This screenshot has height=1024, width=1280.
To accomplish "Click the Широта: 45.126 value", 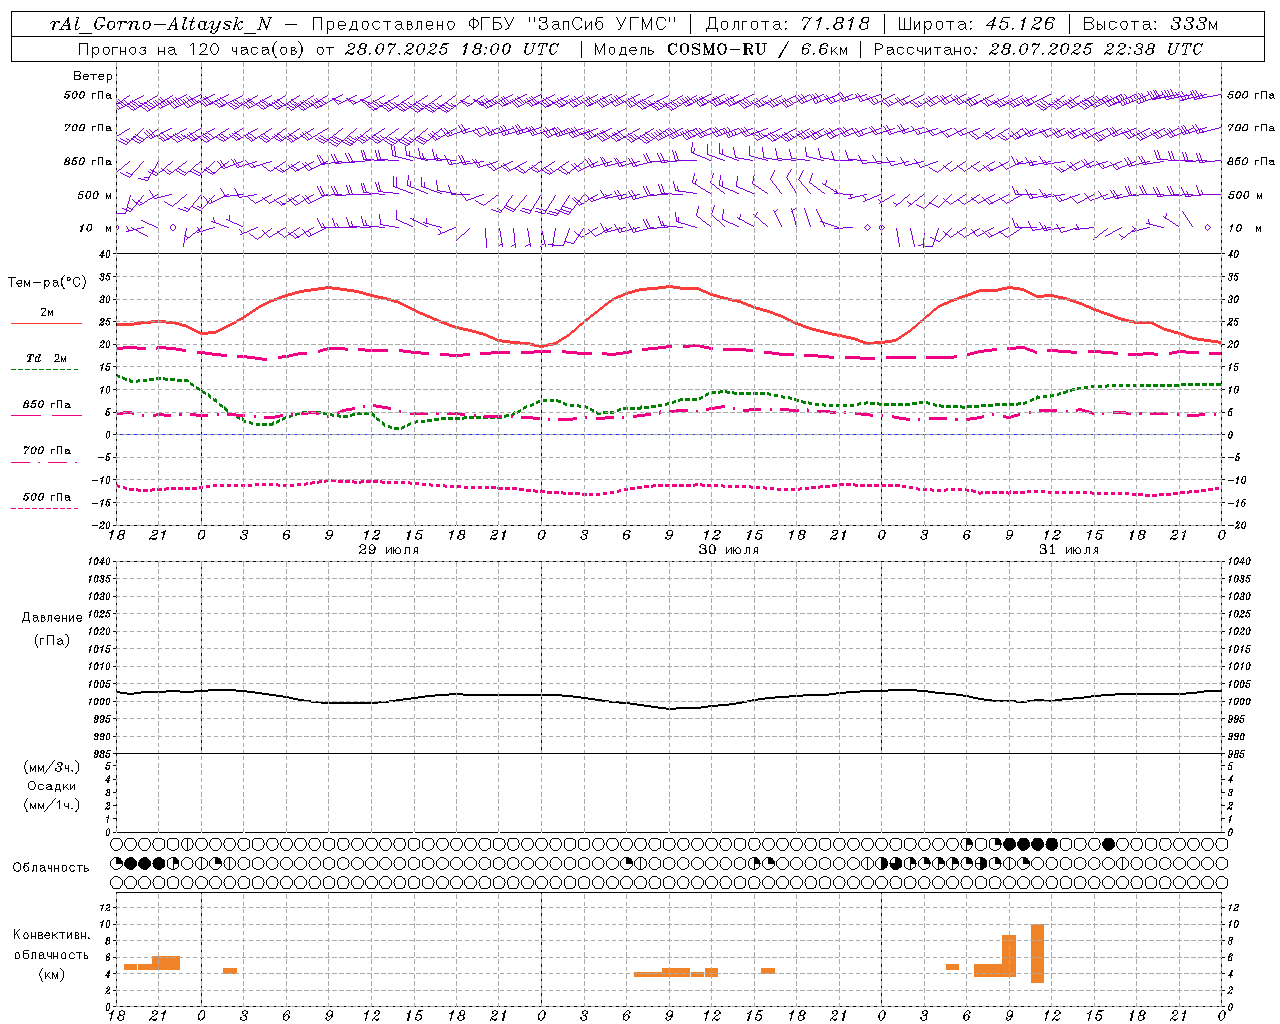I will pos(975,24).
